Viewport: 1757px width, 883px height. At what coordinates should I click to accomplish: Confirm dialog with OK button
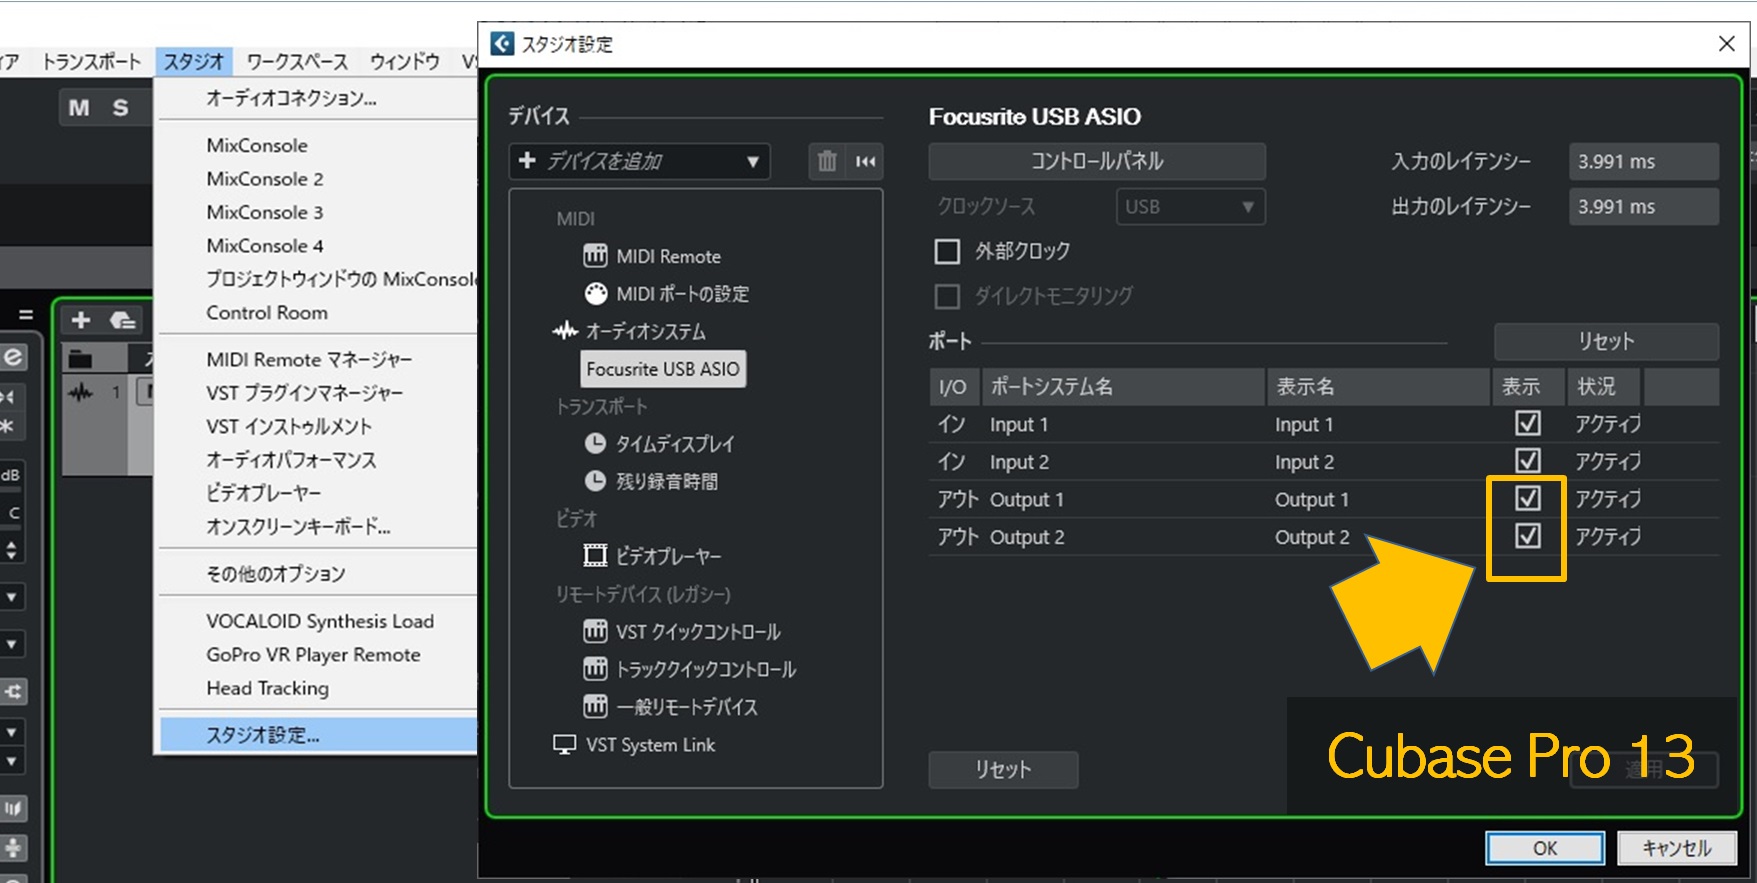(x=1545, y=848)
